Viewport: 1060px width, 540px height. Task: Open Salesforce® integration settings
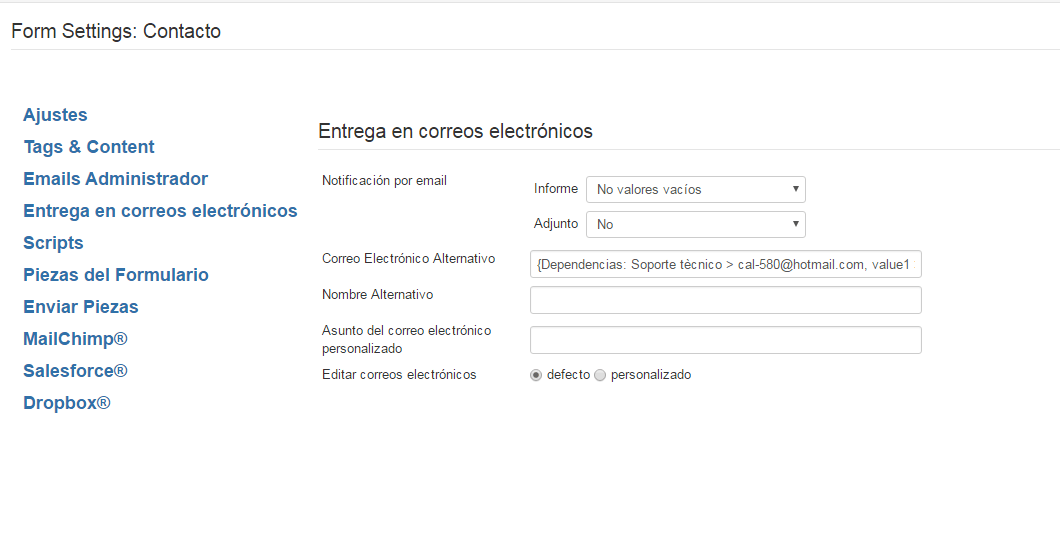[75, 371]
